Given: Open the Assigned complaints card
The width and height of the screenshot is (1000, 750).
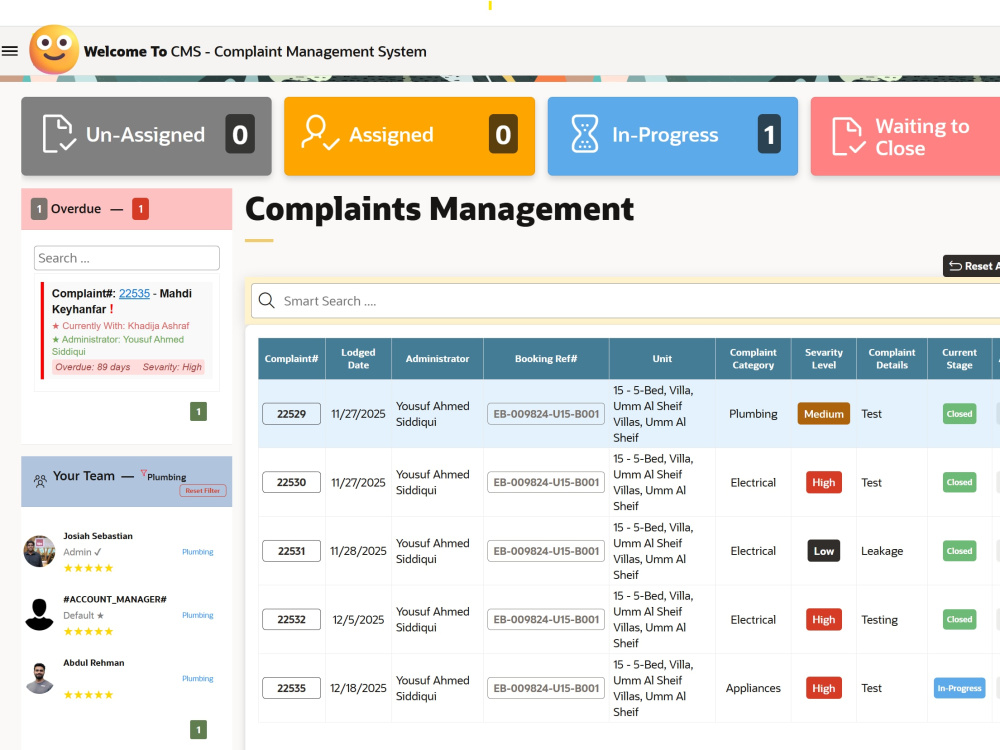Looking at the screenshot, I should [409, 136].
